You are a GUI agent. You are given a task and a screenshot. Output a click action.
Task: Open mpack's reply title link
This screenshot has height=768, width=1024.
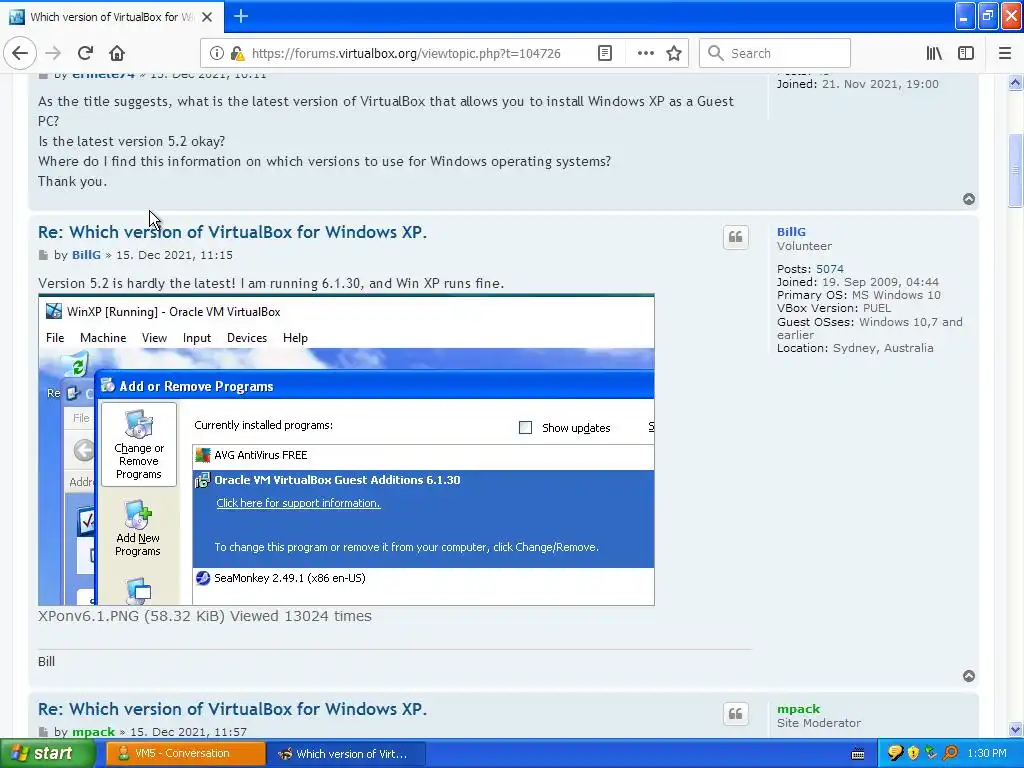[x=232, y=709]
